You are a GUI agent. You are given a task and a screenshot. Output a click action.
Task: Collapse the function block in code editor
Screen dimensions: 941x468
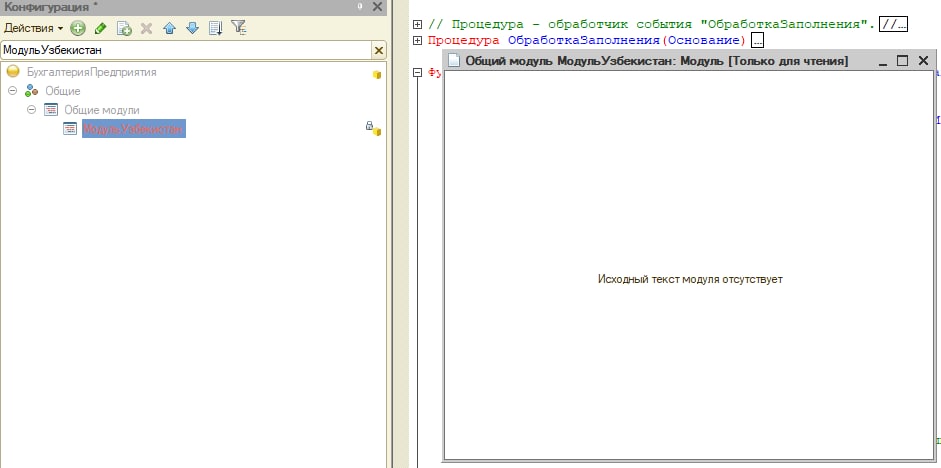click(x=418, y=73)
